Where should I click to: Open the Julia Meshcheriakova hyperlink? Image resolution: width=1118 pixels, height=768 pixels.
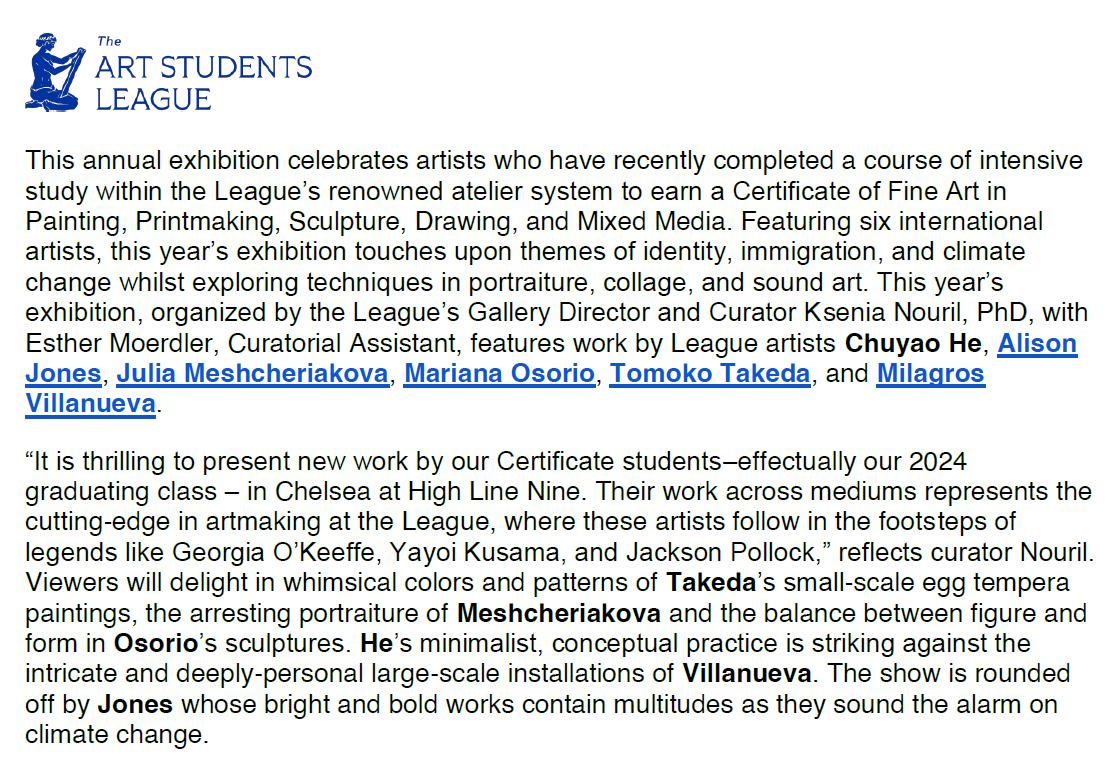coord(252,373)
